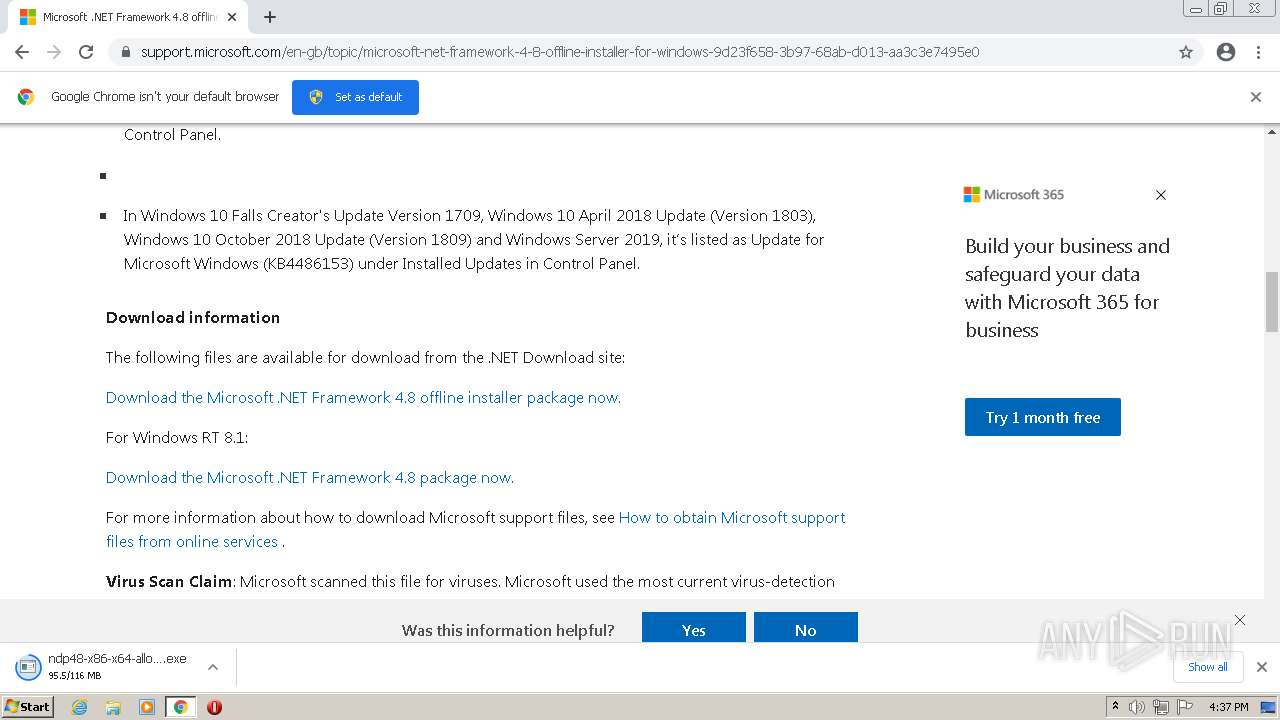
Task: Open Windows Media Player from taskbar
Action: 147,707
